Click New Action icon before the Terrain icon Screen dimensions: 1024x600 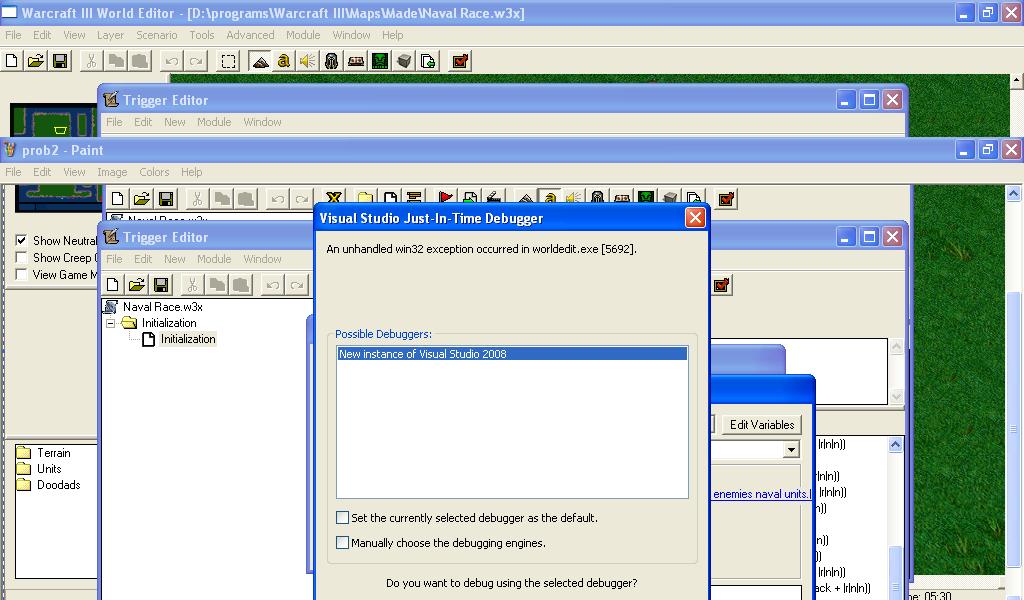click(494, 198)
